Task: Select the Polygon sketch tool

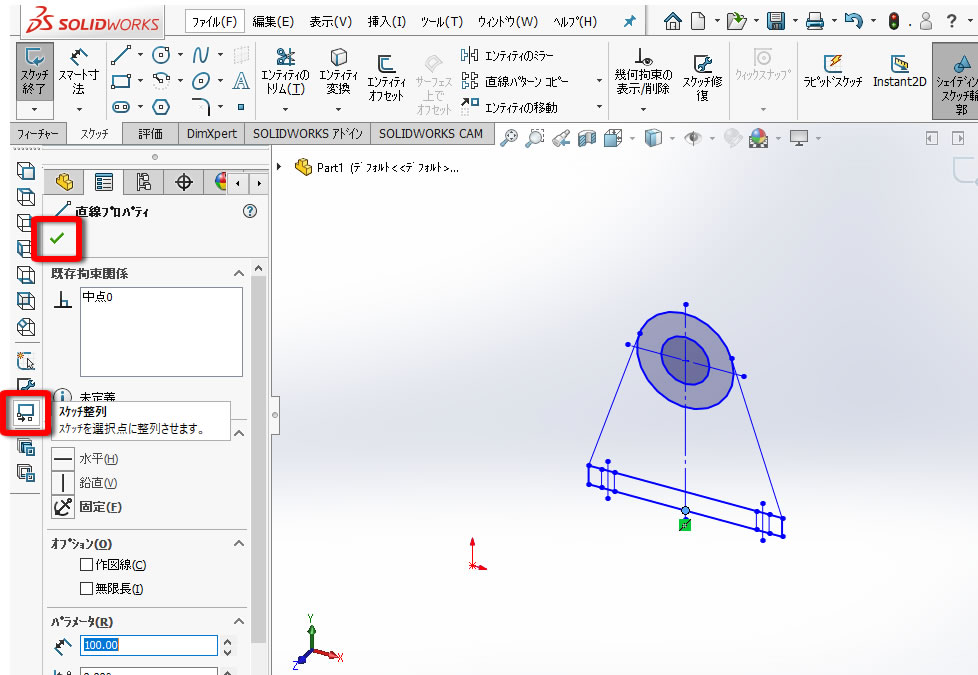Action: coord(161,107)
